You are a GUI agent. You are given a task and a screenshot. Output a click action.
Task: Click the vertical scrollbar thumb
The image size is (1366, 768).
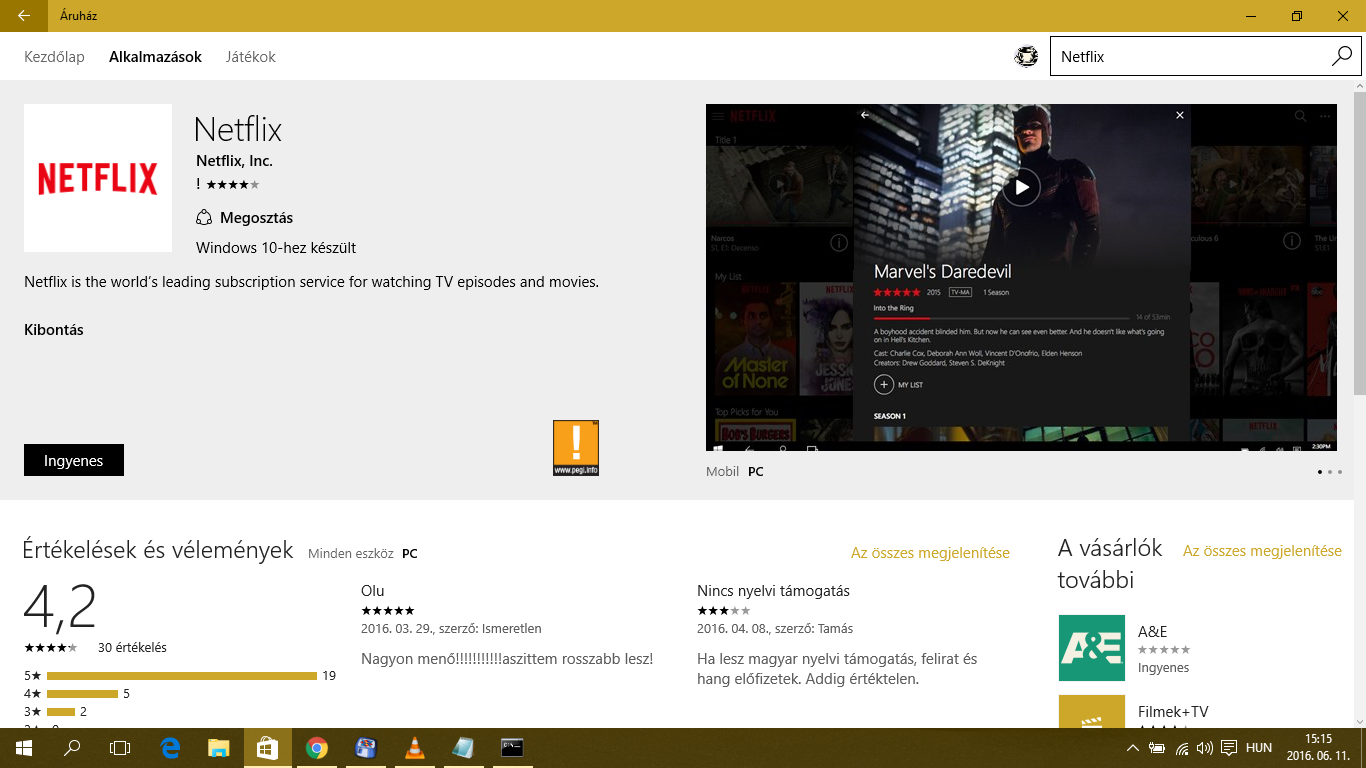click(x=1360, y=245)
